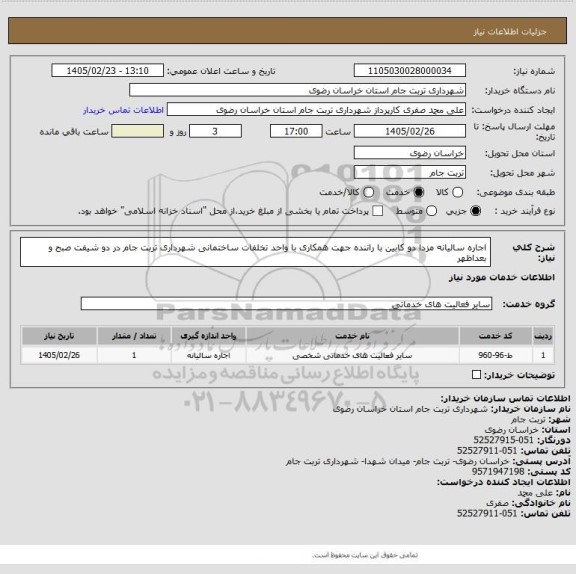Select the کالا radio button
576x574 pixels.
pos(457,192)
